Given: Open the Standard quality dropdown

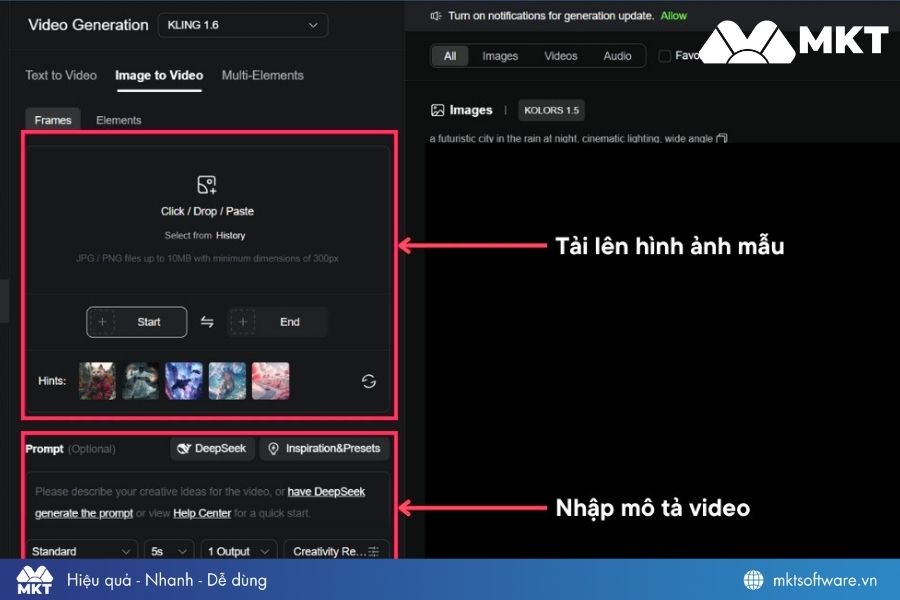Looking at the screenshot, I should [80, 551].
